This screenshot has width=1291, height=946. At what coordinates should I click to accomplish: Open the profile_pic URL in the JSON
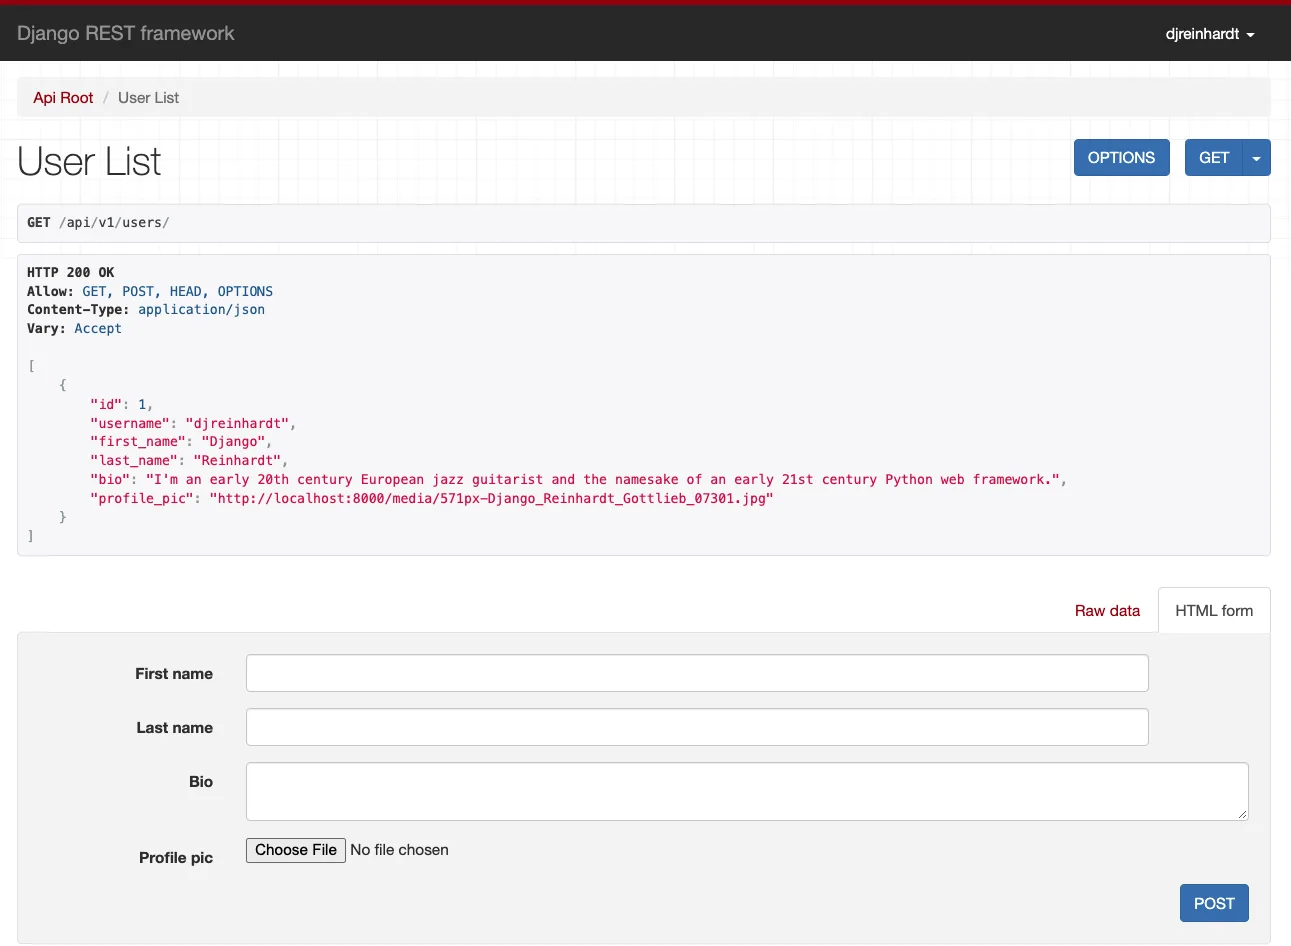pos(491,498)
